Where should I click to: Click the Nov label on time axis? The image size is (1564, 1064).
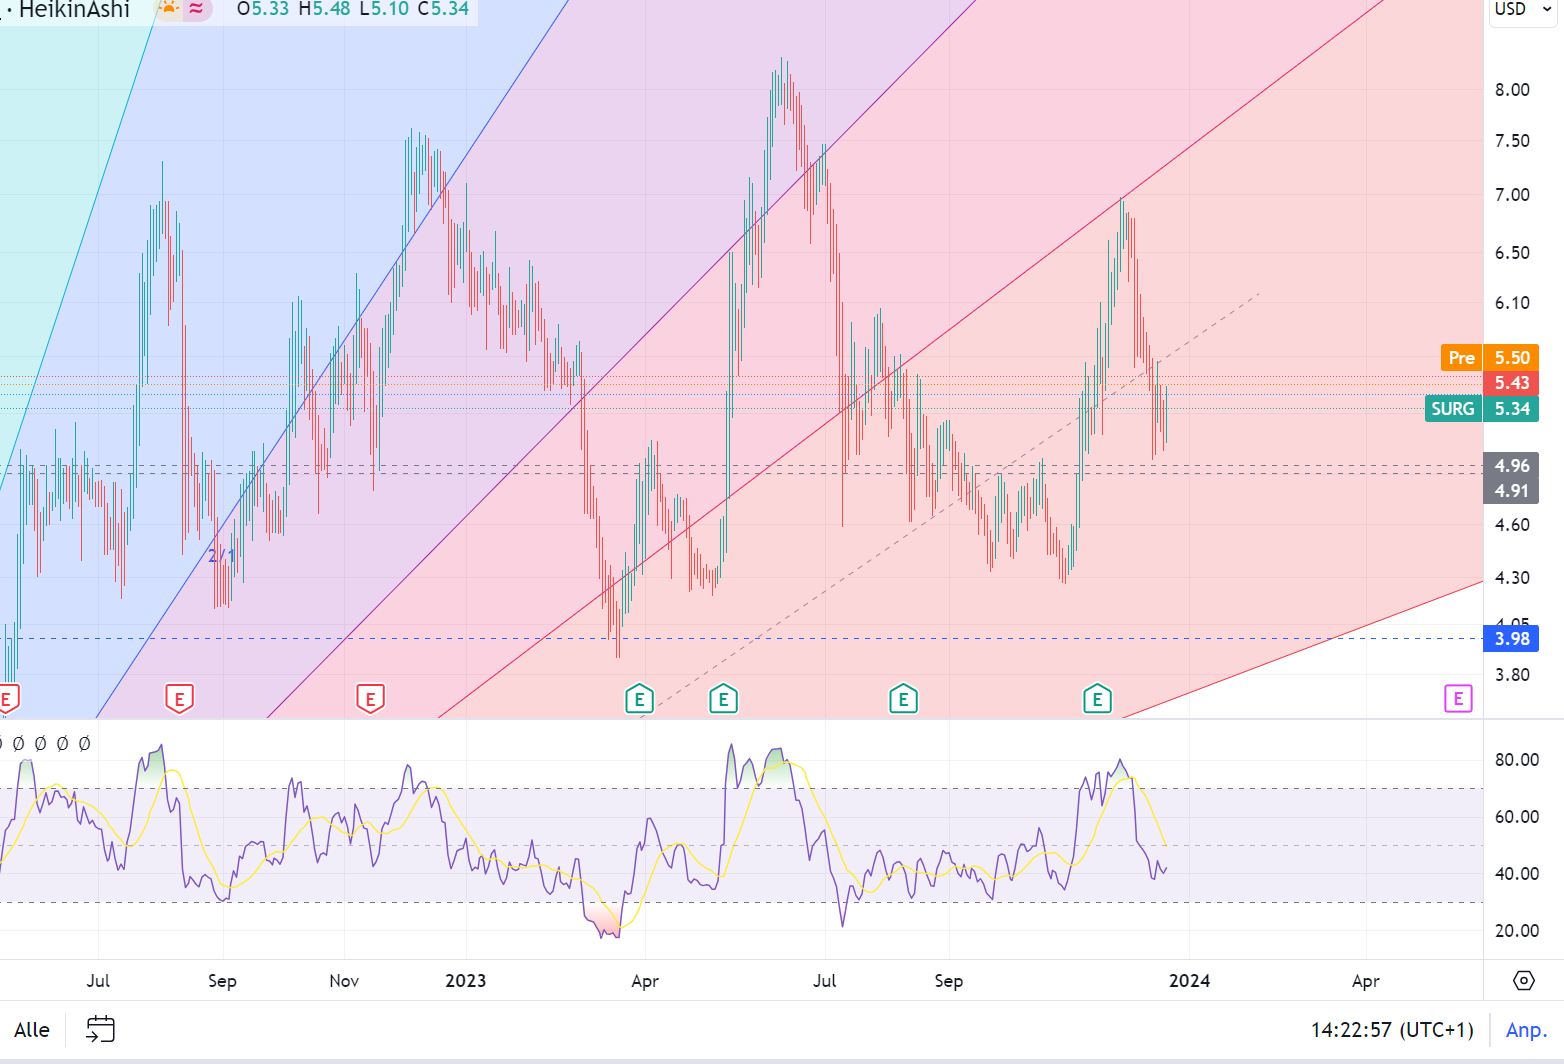(x=344, y=980)
